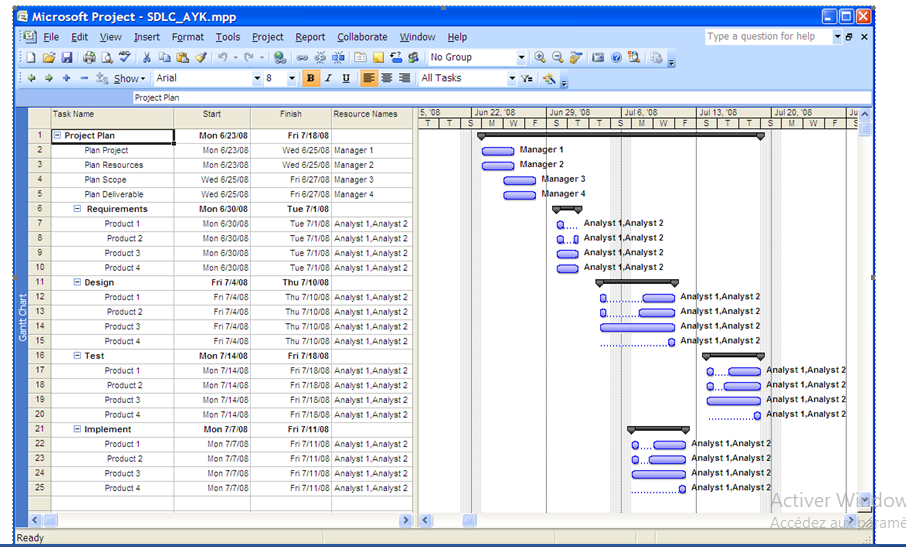Open Task Information icon
The height and width of the screenshot is (547, 906).
[x=361, y=58]
